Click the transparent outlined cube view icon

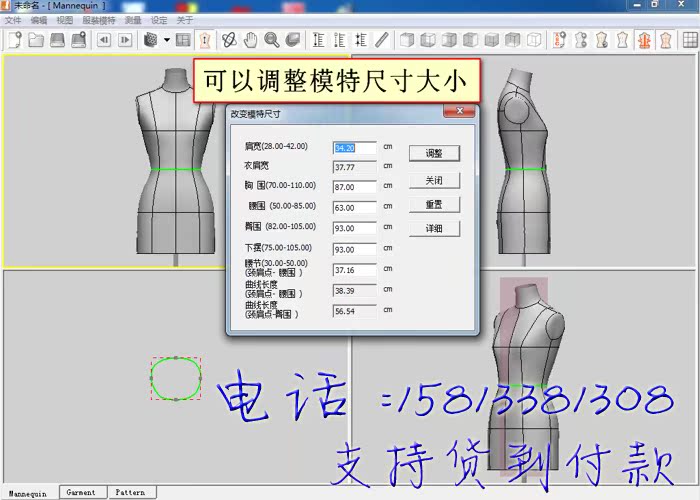pos(534,40)
